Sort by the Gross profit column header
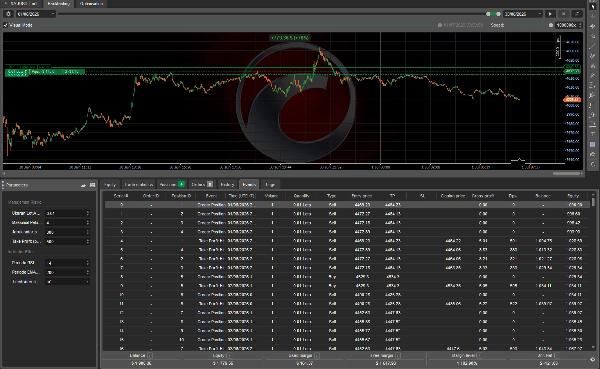Viewport: 600px width, 369px height. [483, 196]
